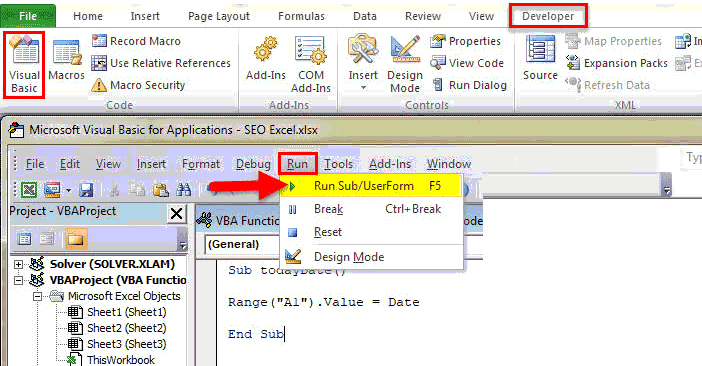Screen dimensions: 702x366
Task: Open the Insert controls dropdown
Action: click(363, 63)
